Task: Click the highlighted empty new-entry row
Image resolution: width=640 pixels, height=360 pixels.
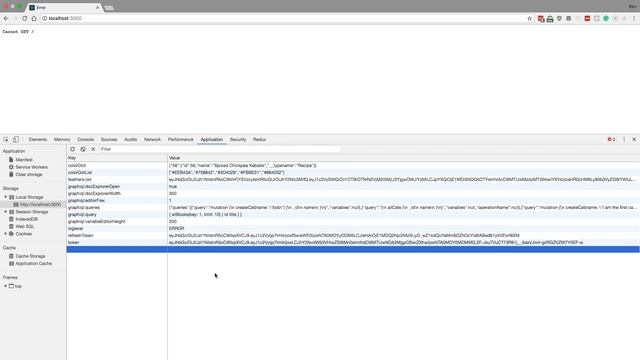Action: (x=353, y=249)
